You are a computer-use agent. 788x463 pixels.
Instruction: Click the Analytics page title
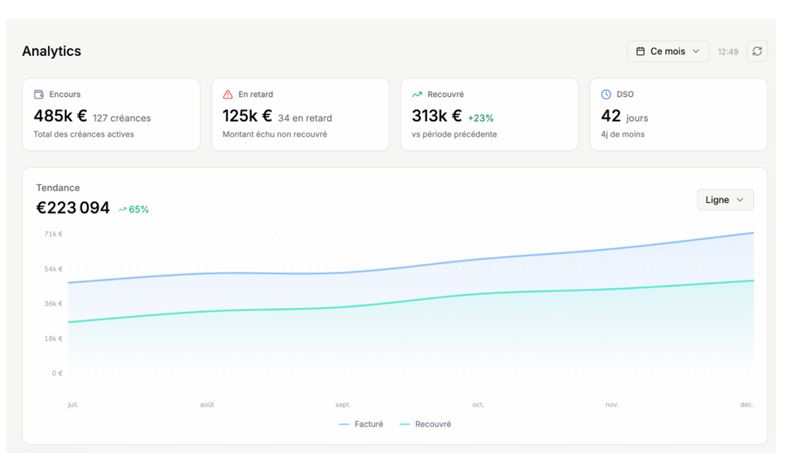click(51, 51)
